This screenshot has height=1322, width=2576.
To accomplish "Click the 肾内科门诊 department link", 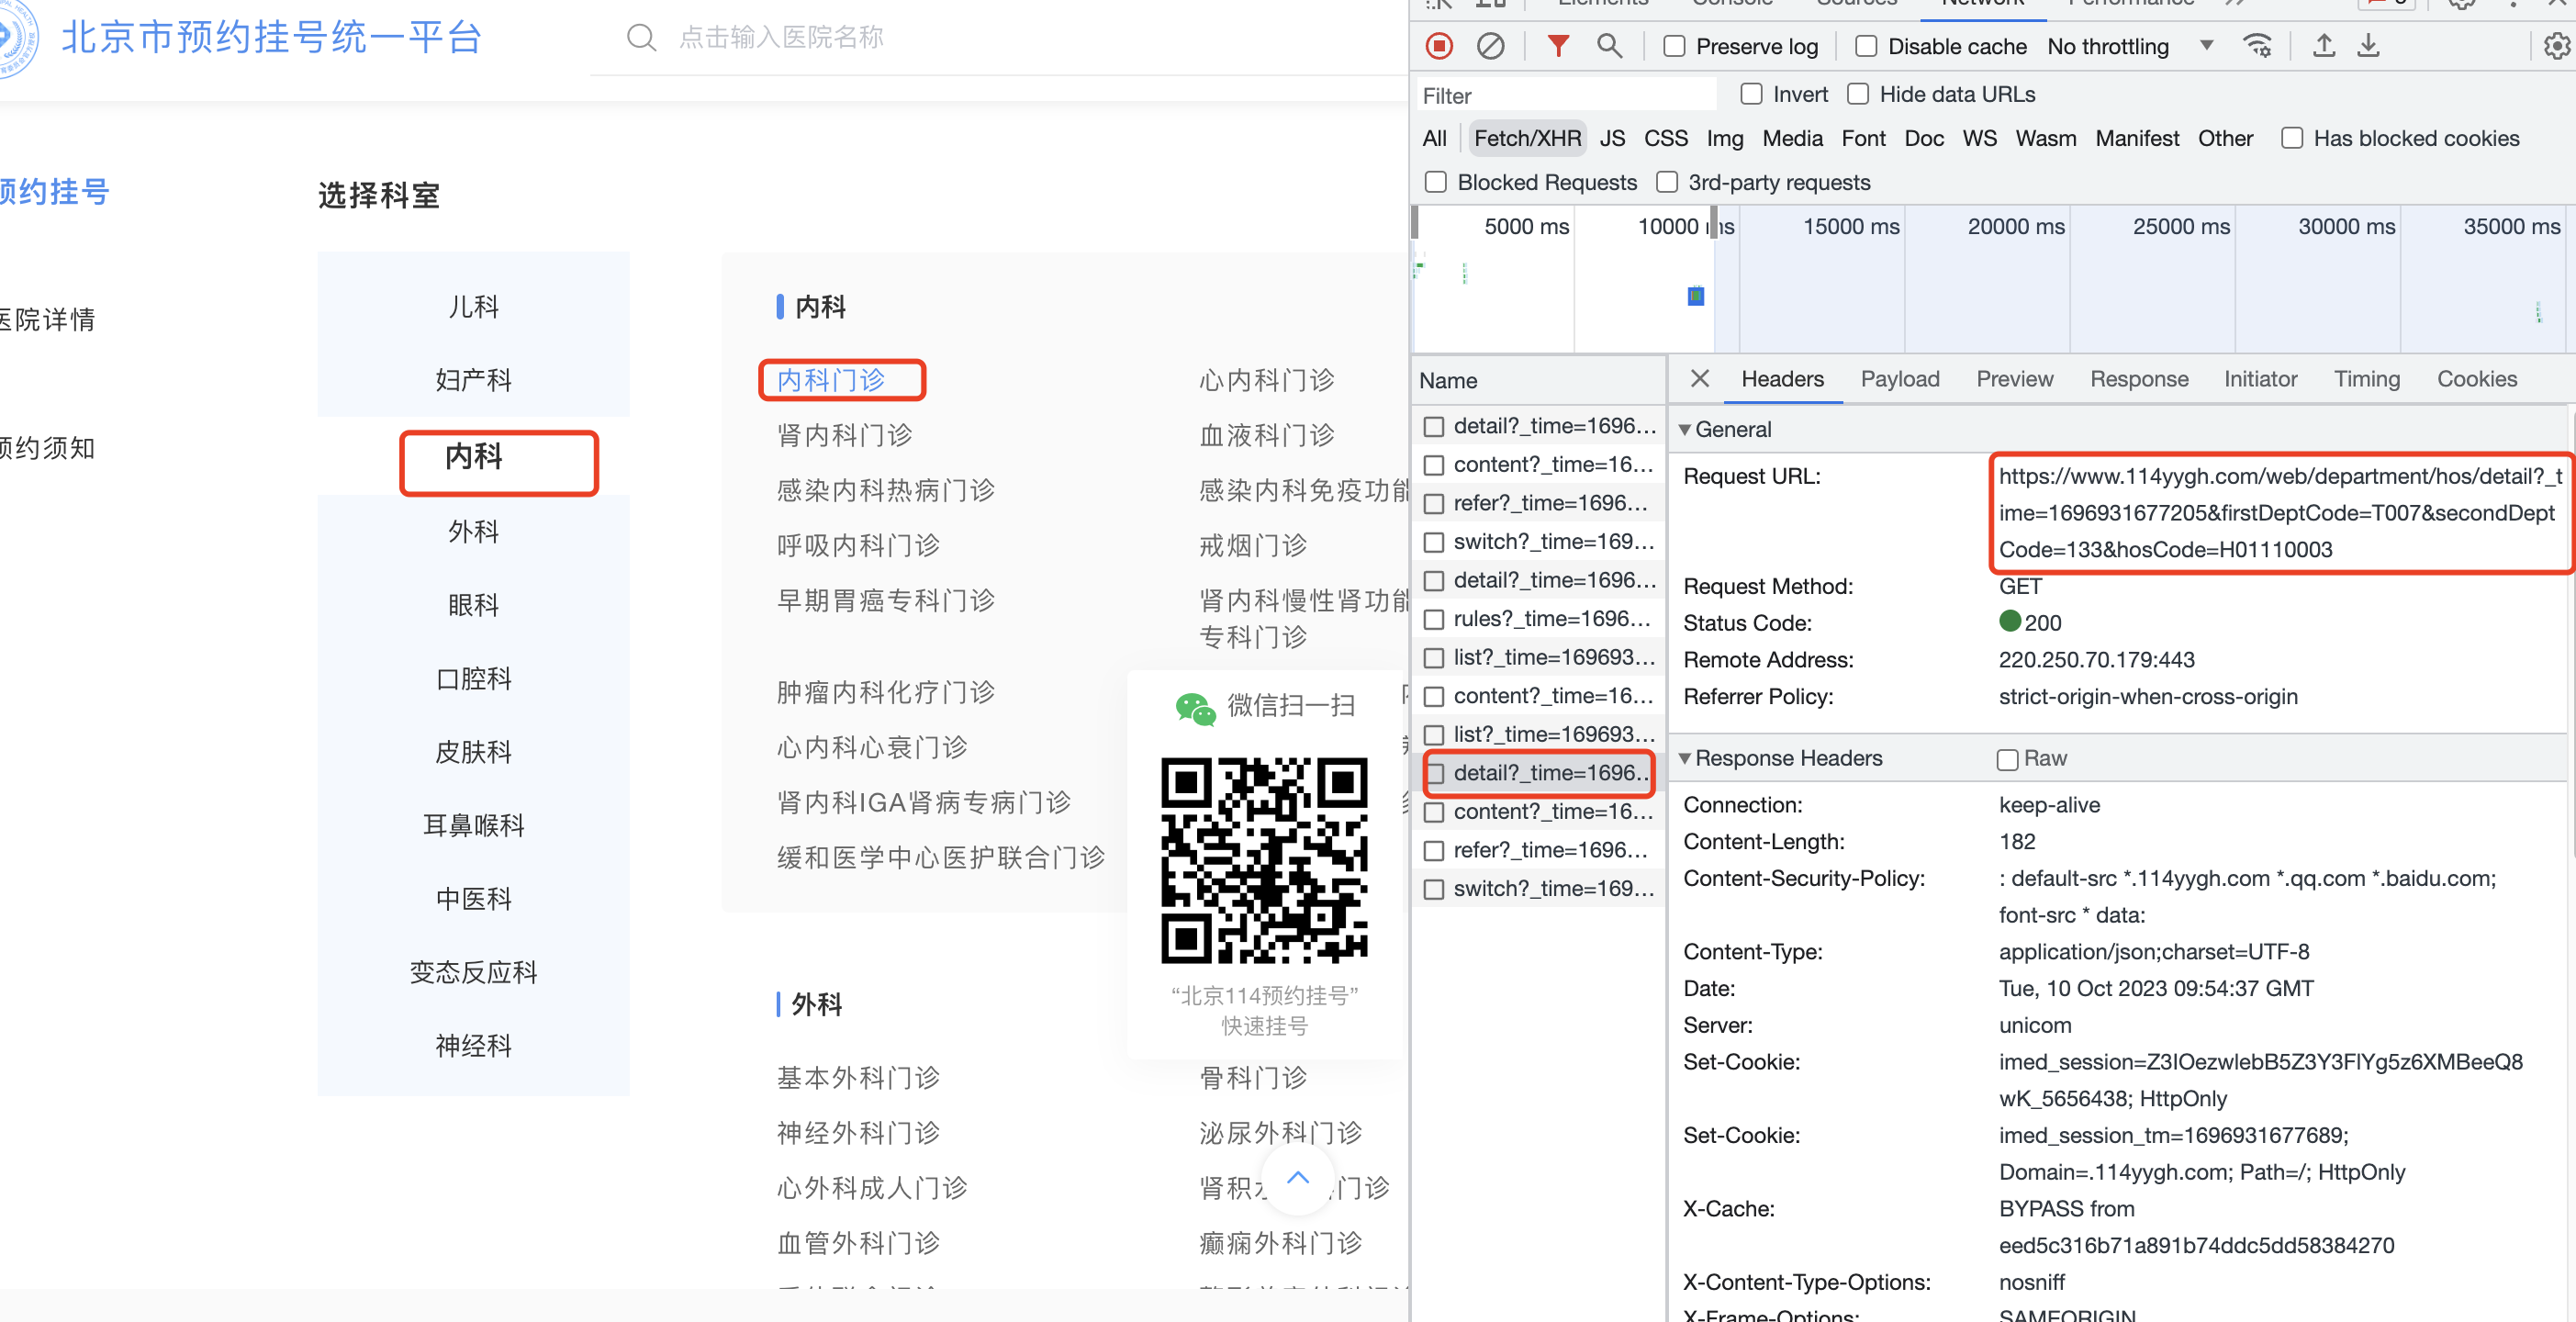I will 844,435.
